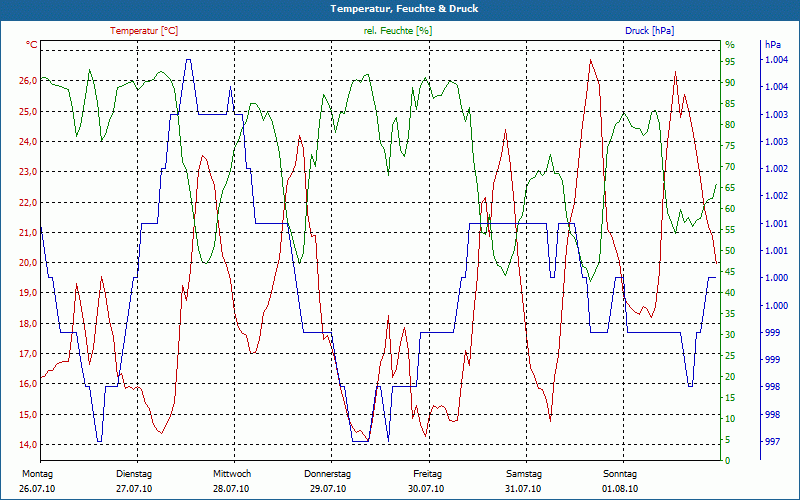Click "55" on the green humidity axis
The height and width of the screenshot is (500, 800).
pos(730,230)
